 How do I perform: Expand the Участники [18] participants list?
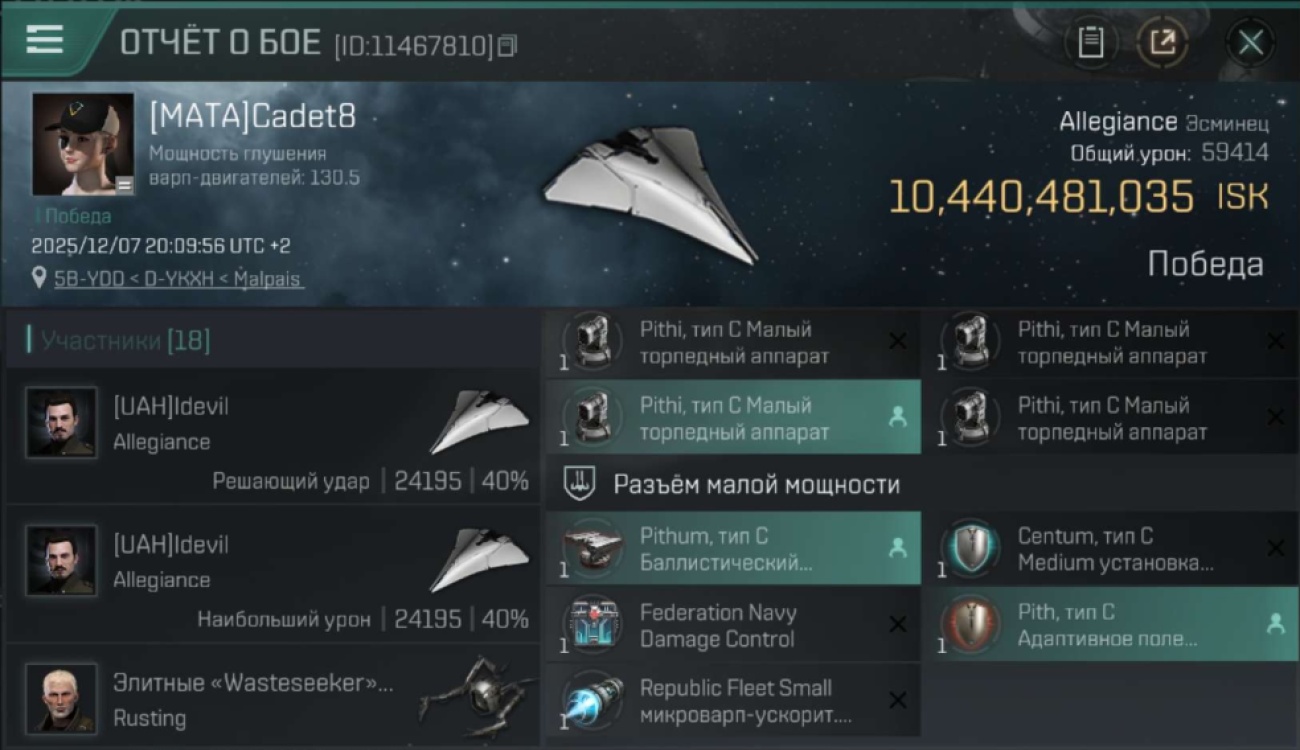pos(126,341)
